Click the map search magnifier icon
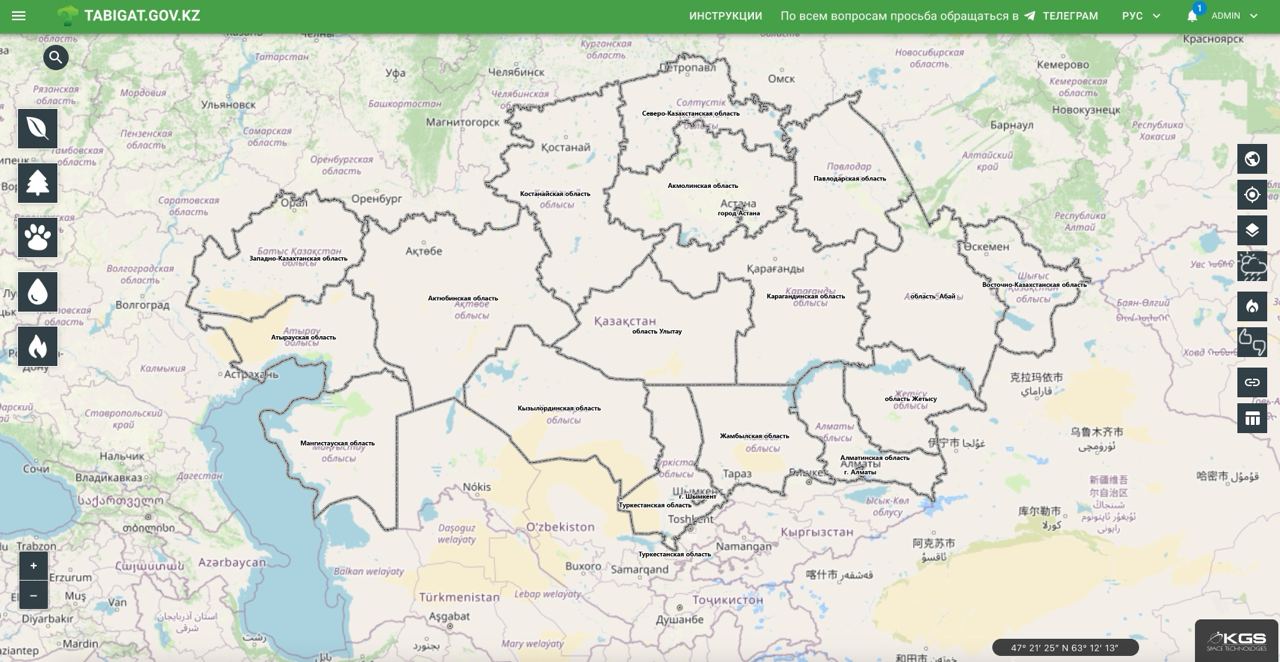 (56, 58)
